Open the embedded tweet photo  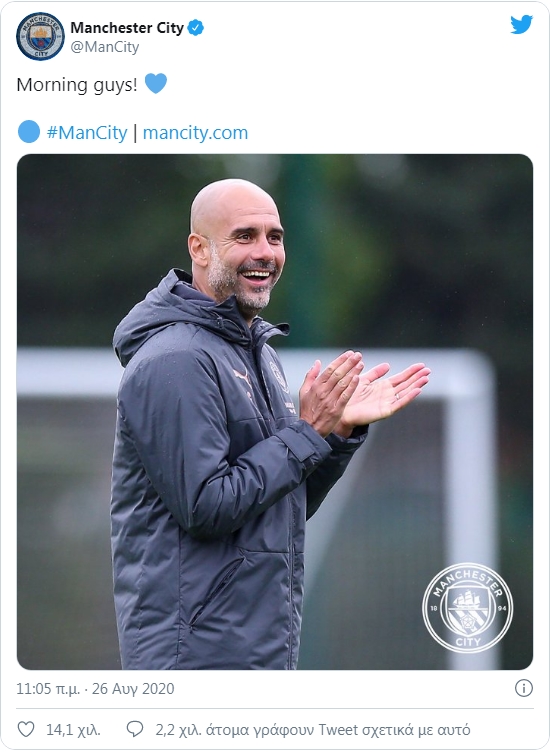275,411
